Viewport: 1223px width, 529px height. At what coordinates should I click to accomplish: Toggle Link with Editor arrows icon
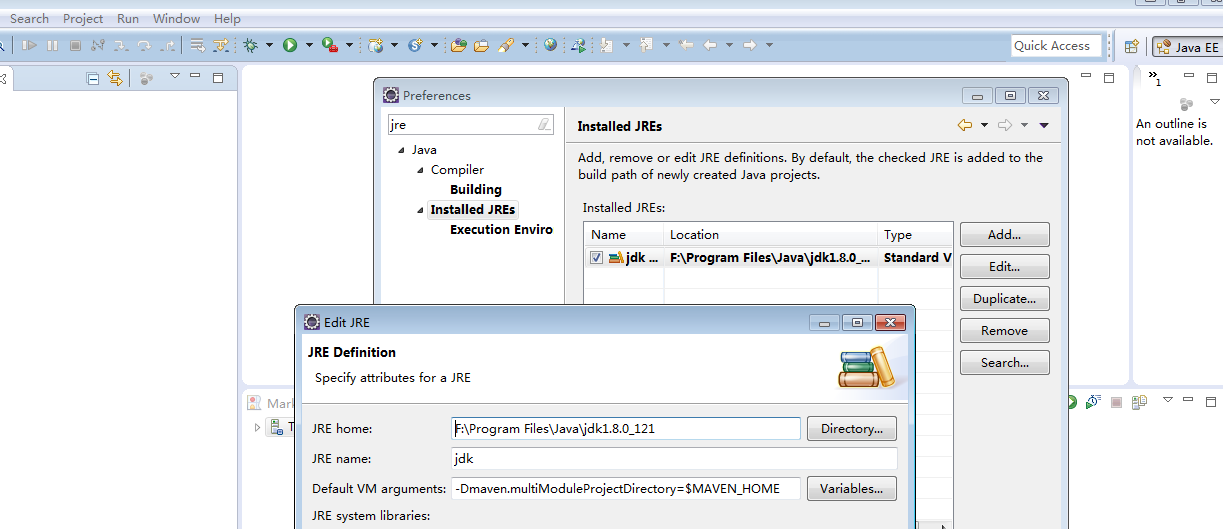click(x=115, y=78)
